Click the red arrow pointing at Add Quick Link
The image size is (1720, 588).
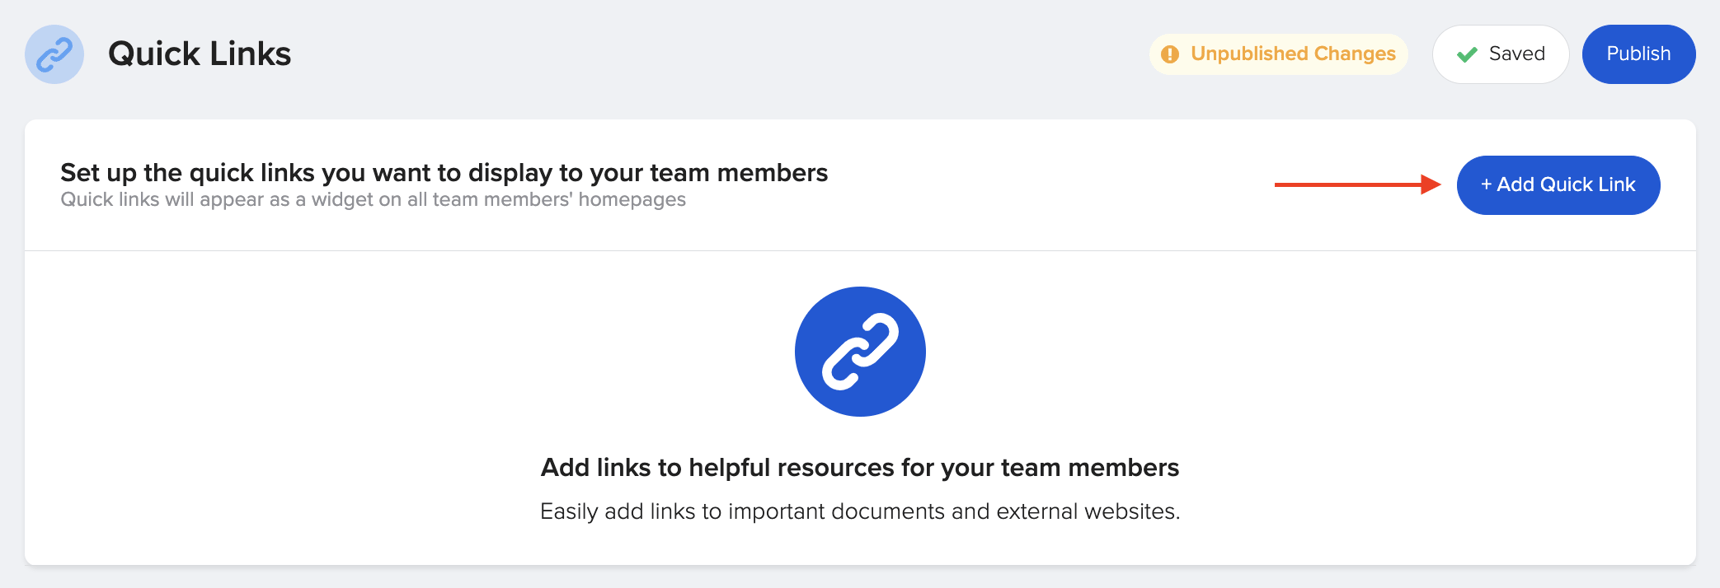(x=1355, y=184)
